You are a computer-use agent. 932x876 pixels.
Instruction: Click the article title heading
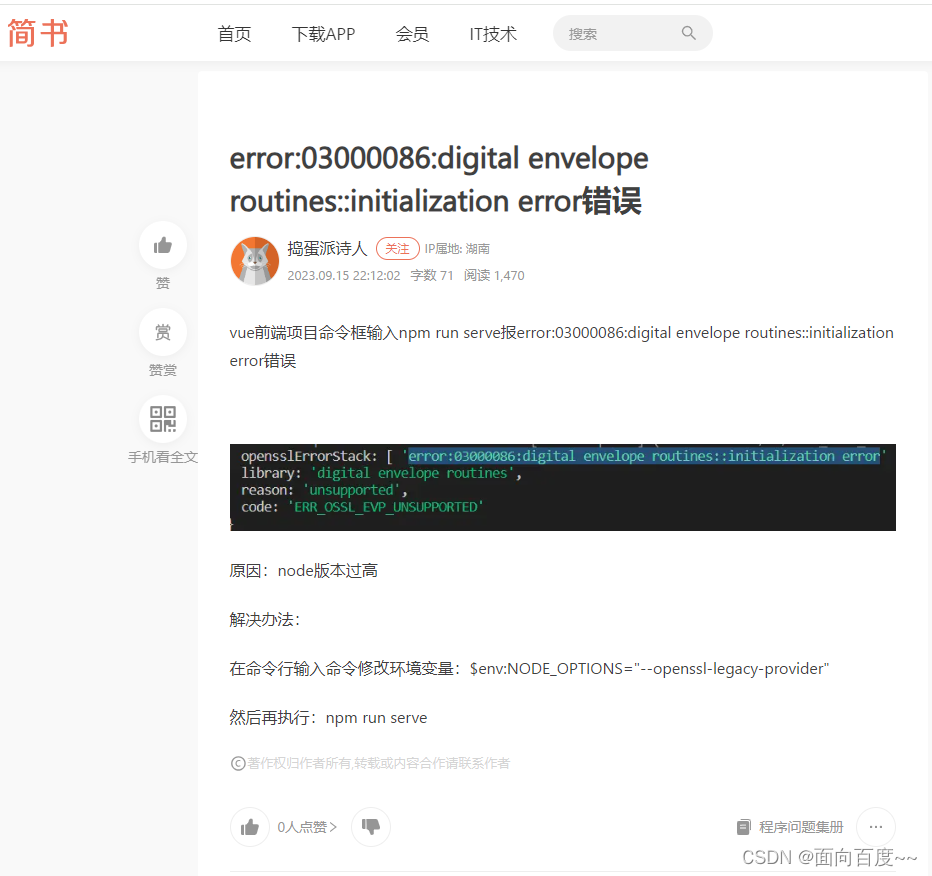[439, 179]
